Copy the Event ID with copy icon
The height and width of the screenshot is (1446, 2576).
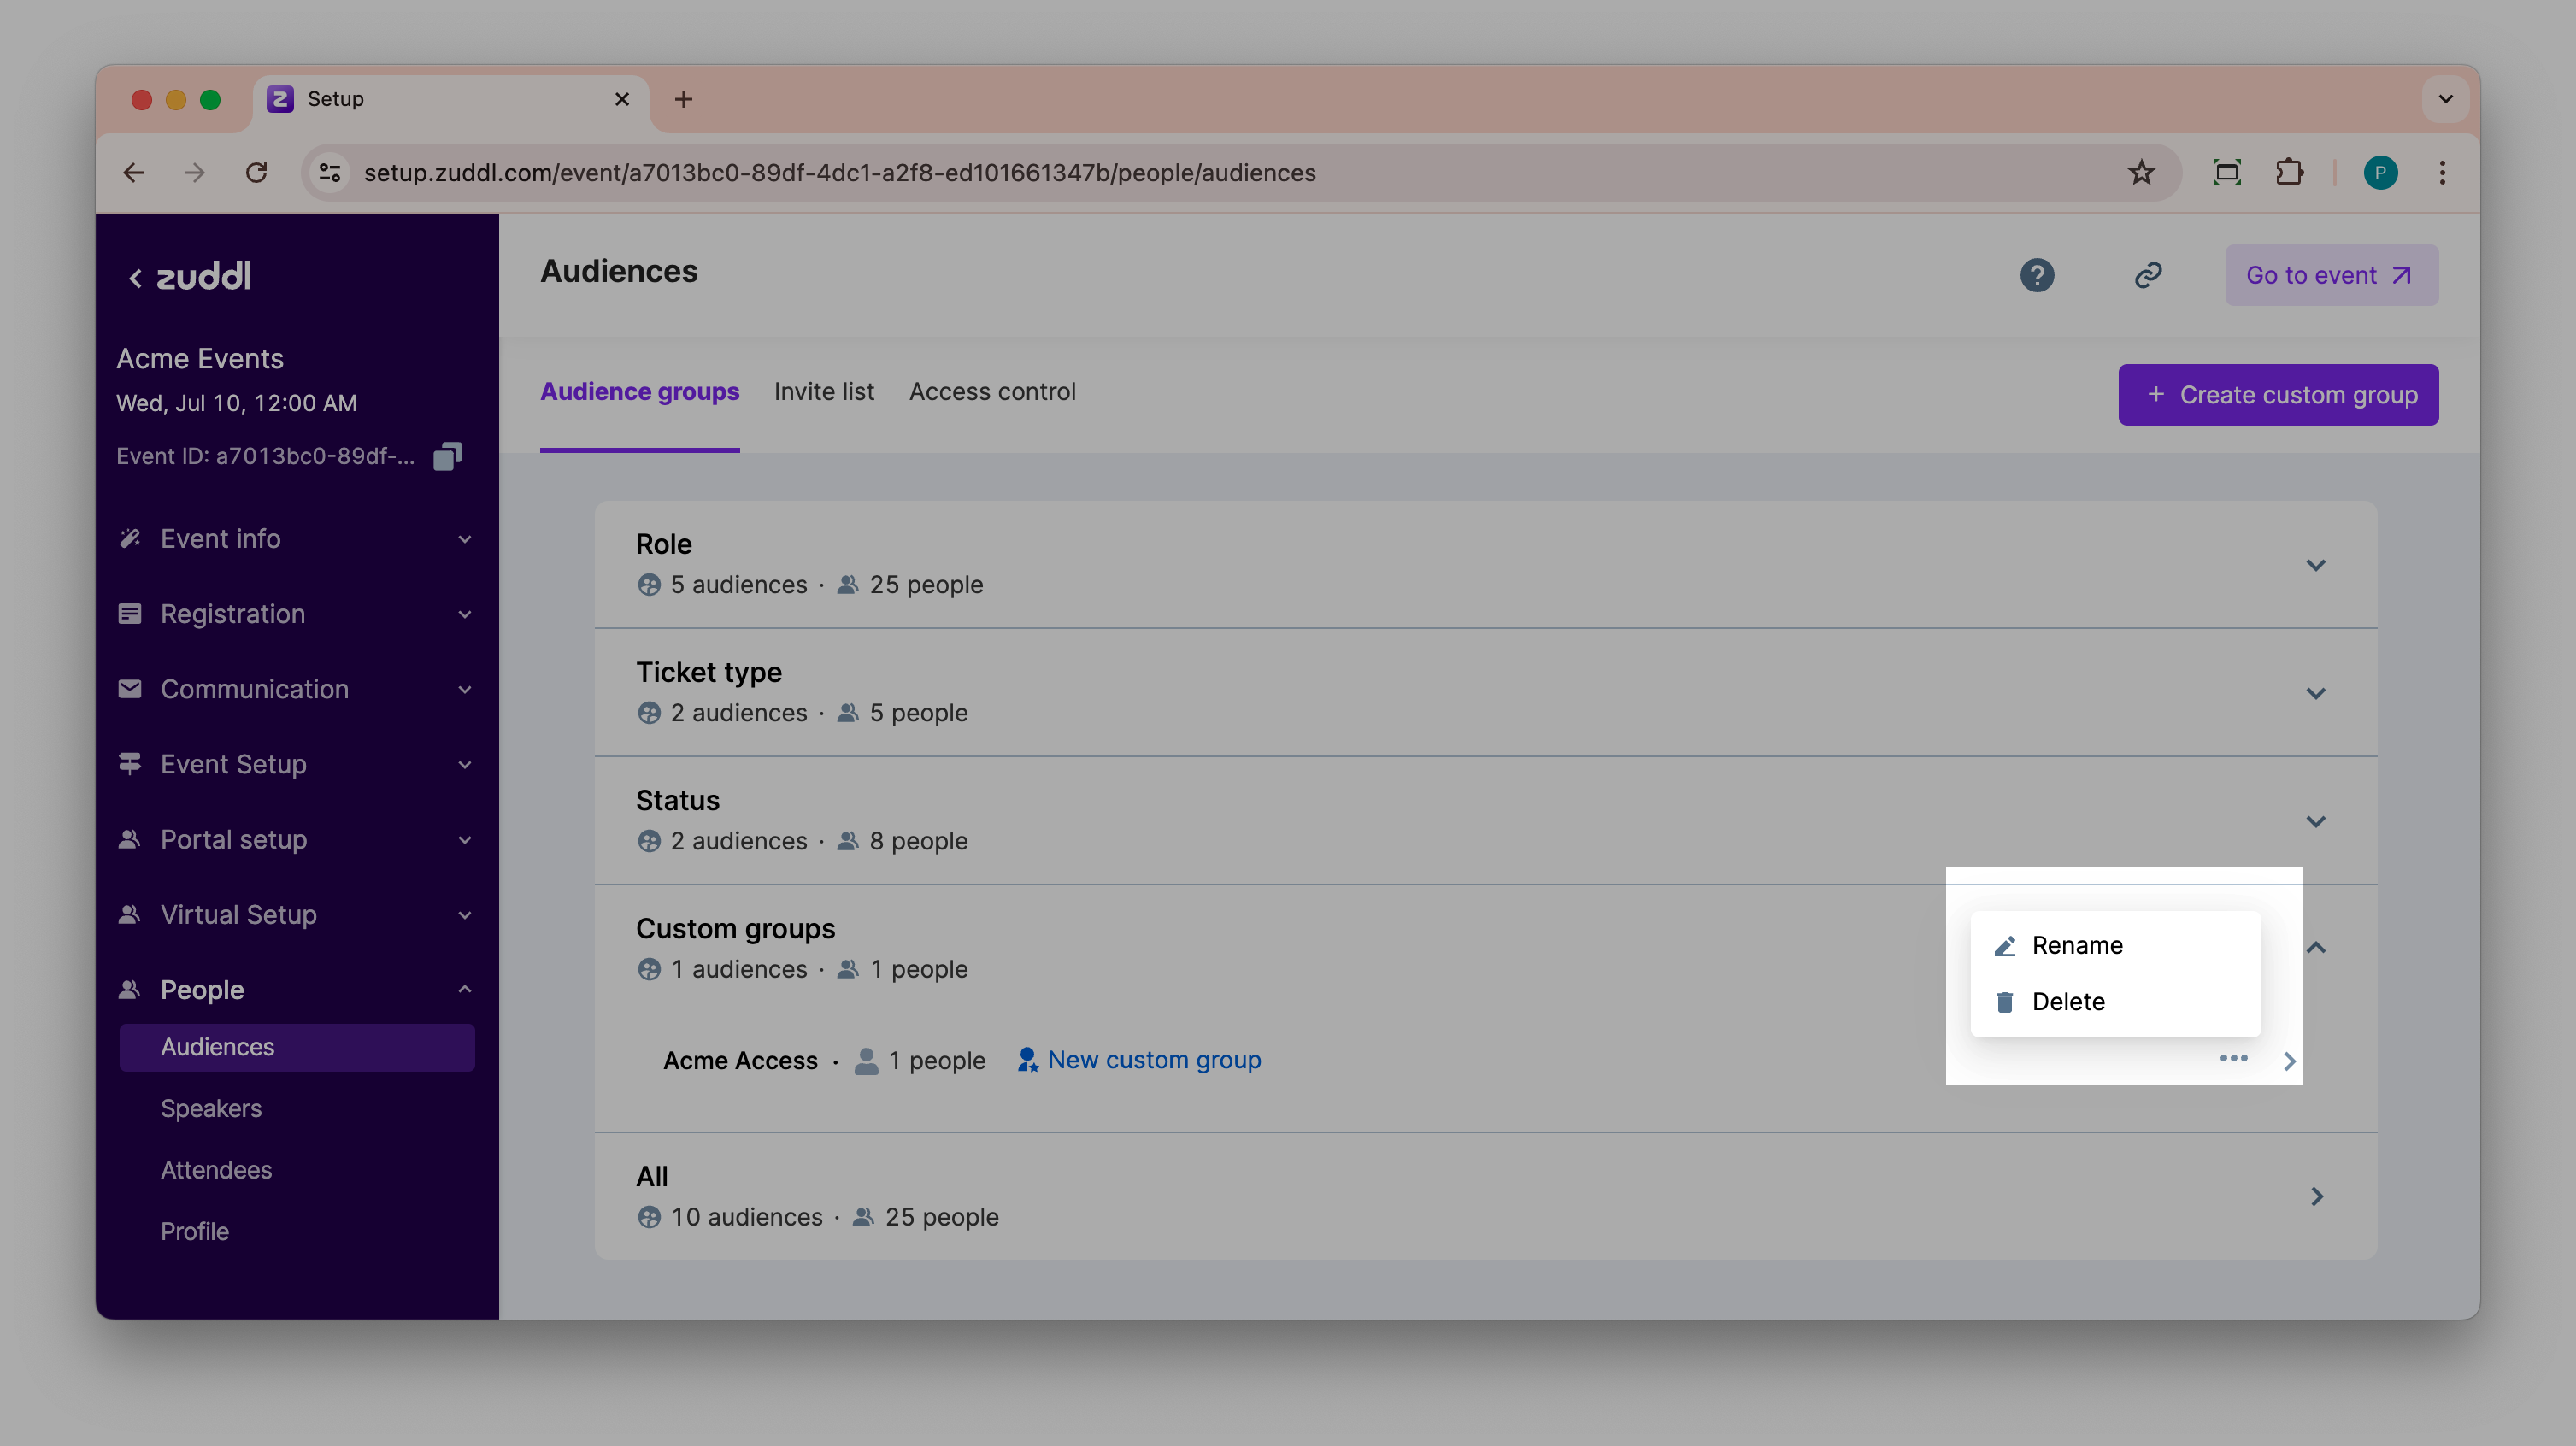pyautogui.click(x=447, y=456)
